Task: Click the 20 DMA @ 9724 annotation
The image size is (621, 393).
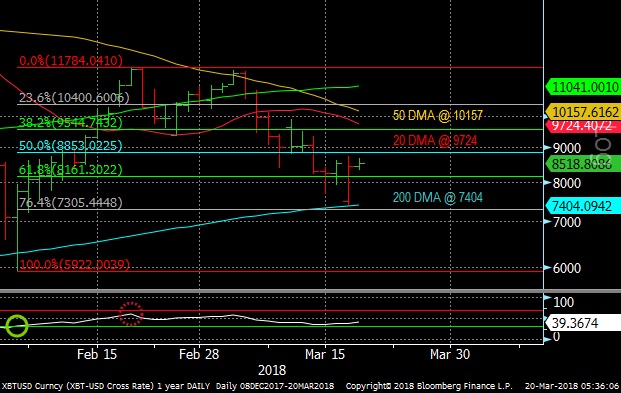Action: (435, 140)
